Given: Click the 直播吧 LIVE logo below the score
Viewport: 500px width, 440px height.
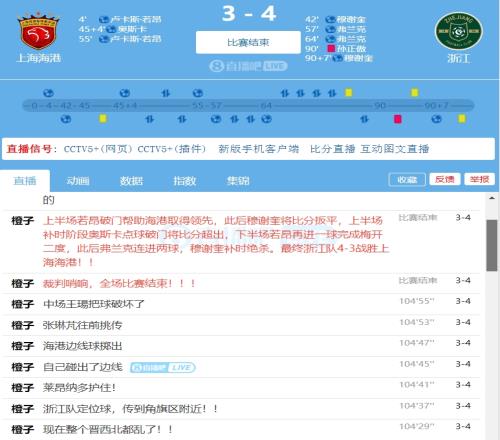Looking at the screenshot, I should coord(248,66).
